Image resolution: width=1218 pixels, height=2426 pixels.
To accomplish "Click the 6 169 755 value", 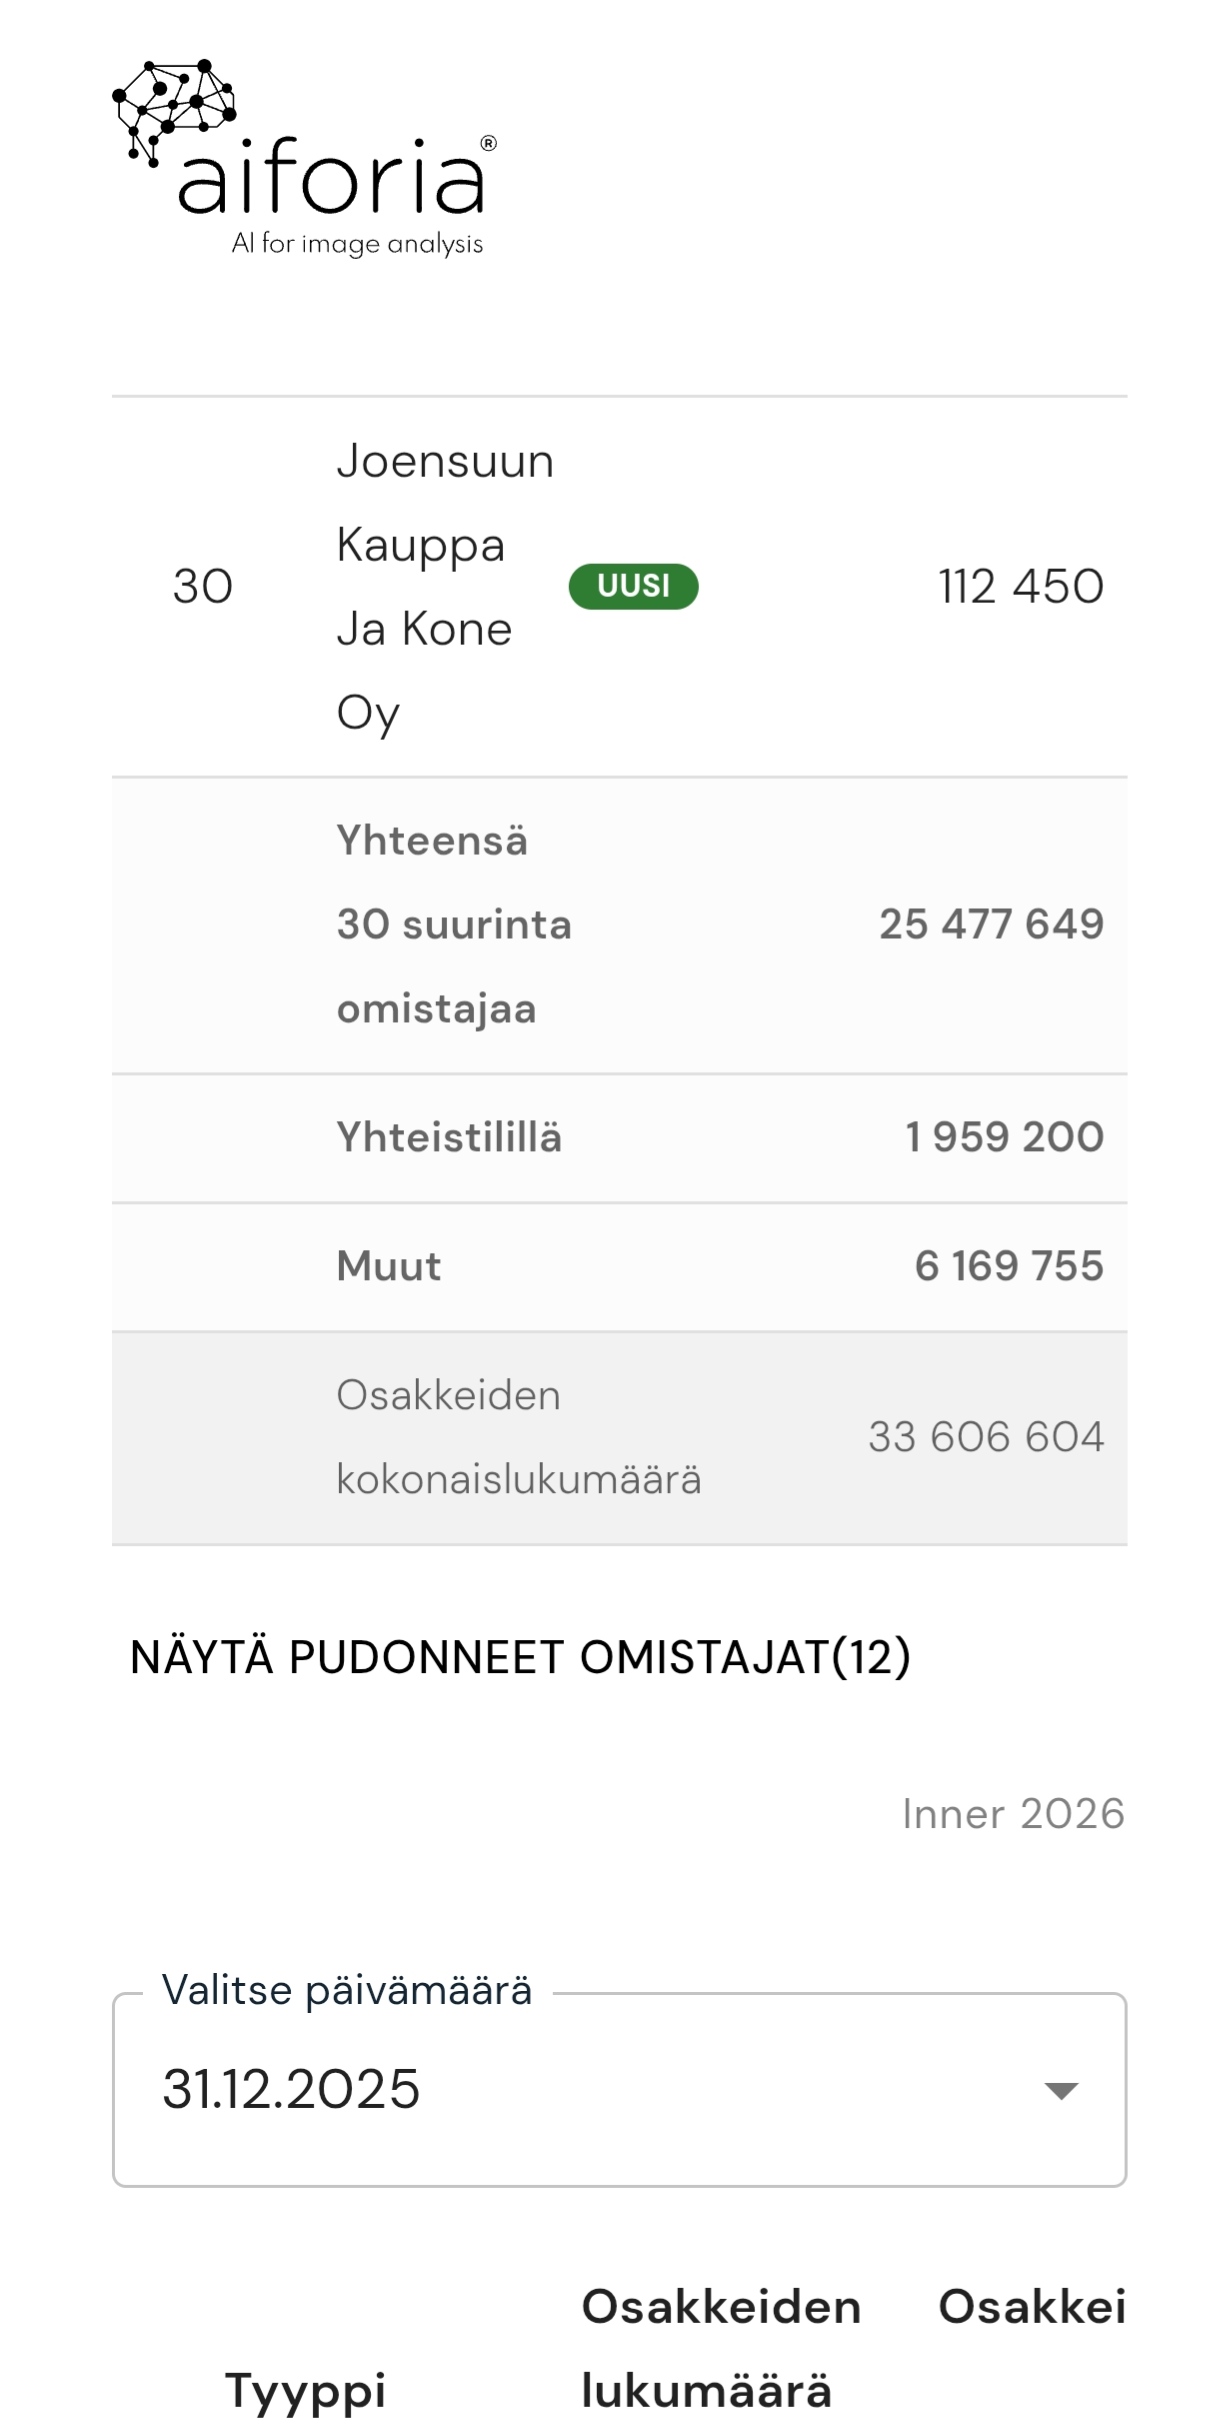I will [1008, 1266].
